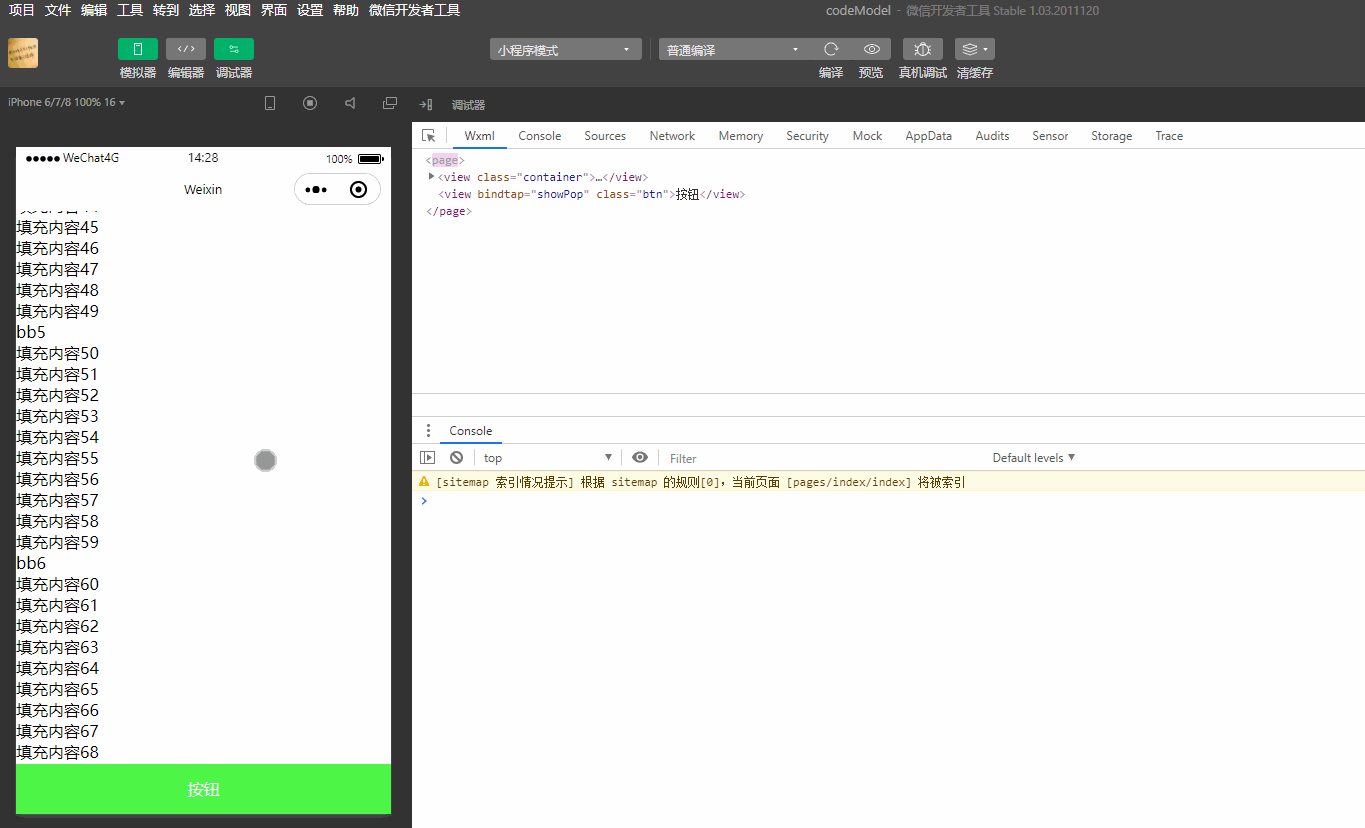Open the 微信开发者工具 menu
The image size is (1365, 828).
click(414, 10)
